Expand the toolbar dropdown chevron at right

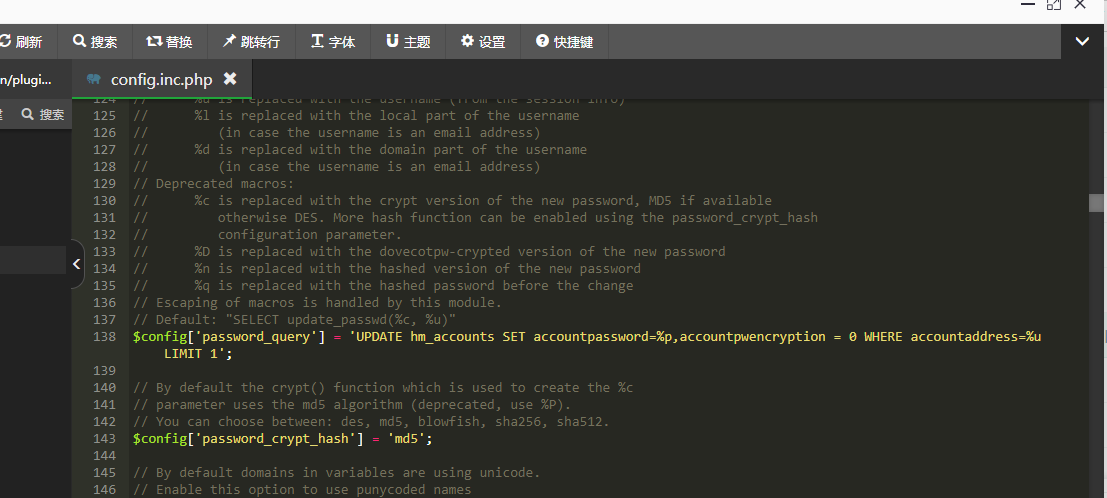pyautogui.click(x=1082, y=42)
